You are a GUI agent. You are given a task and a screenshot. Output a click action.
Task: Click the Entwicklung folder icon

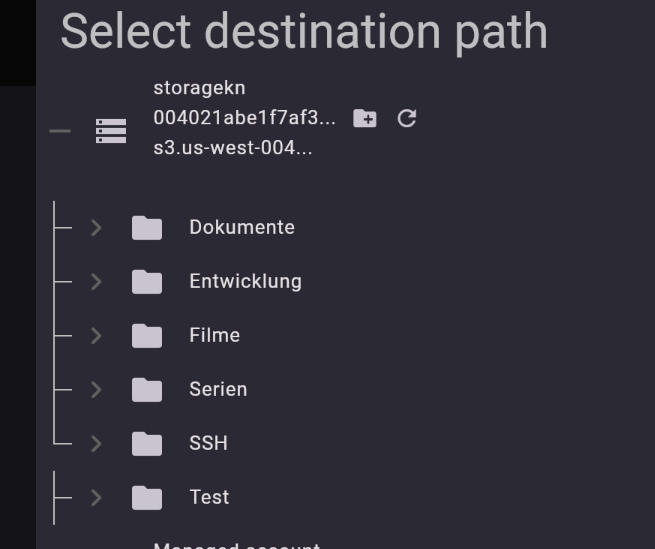pyautogui.click(x=147, y=282)
